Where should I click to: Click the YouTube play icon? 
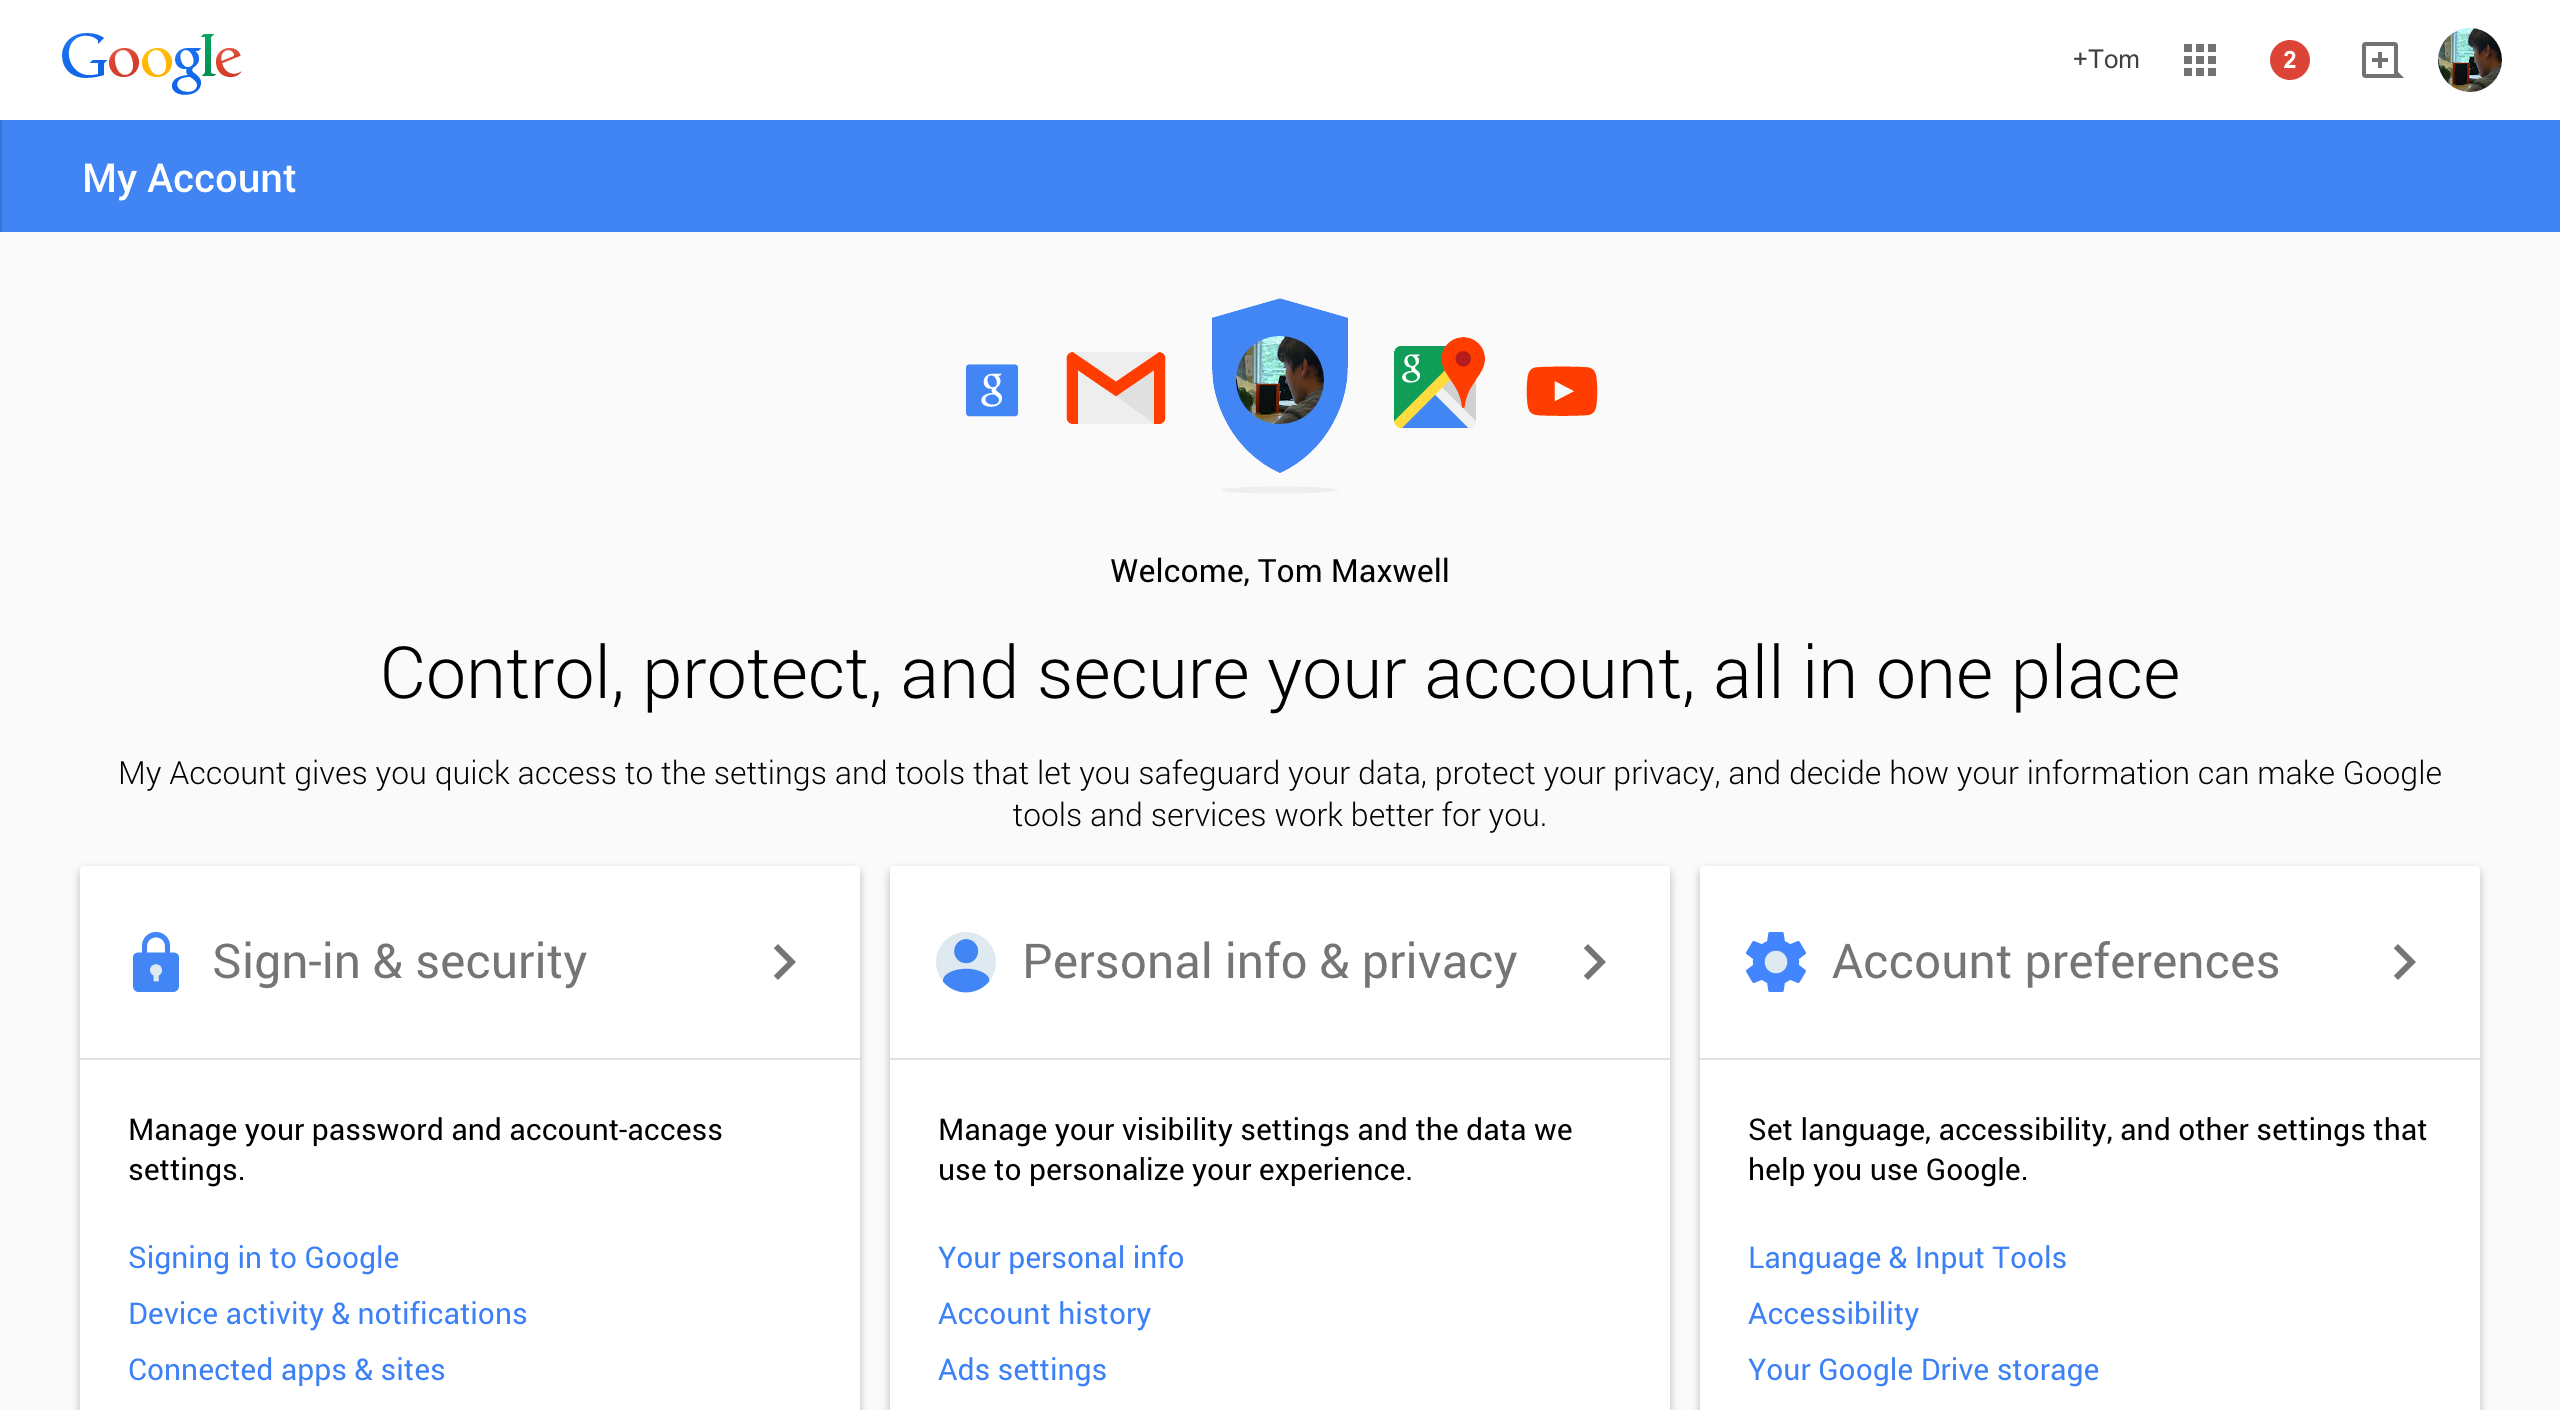pos(1561,391)
